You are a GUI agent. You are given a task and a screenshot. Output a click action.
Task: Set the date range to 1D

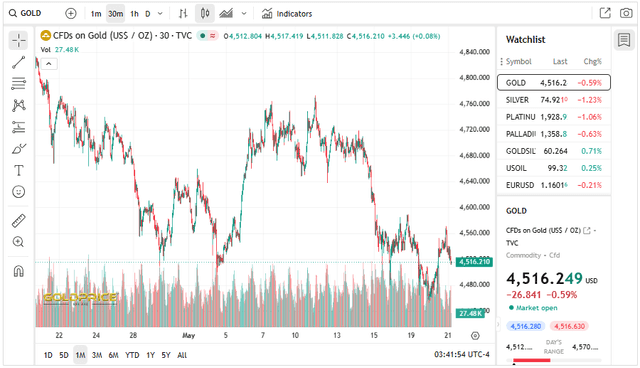[x=48, y=355]
